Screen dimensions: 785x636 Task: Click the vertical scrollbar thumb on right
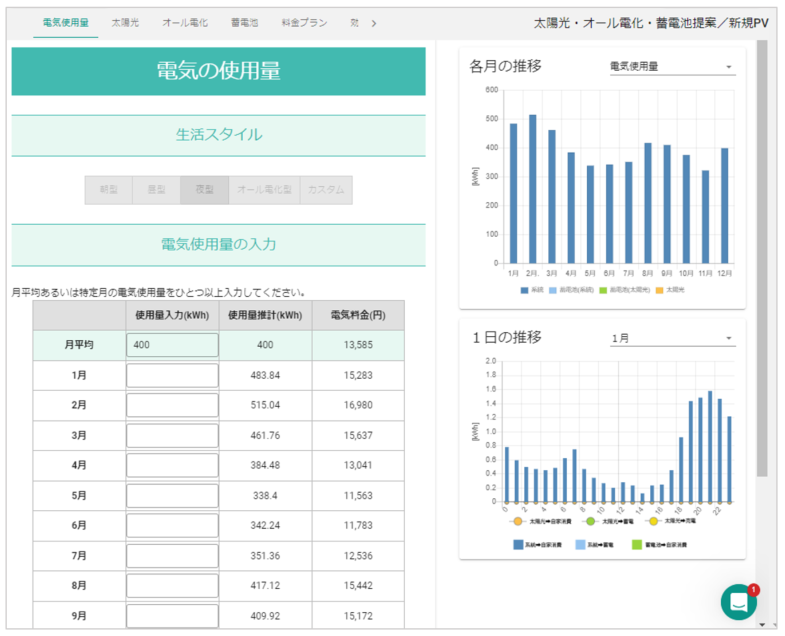[x=762, y=258]
